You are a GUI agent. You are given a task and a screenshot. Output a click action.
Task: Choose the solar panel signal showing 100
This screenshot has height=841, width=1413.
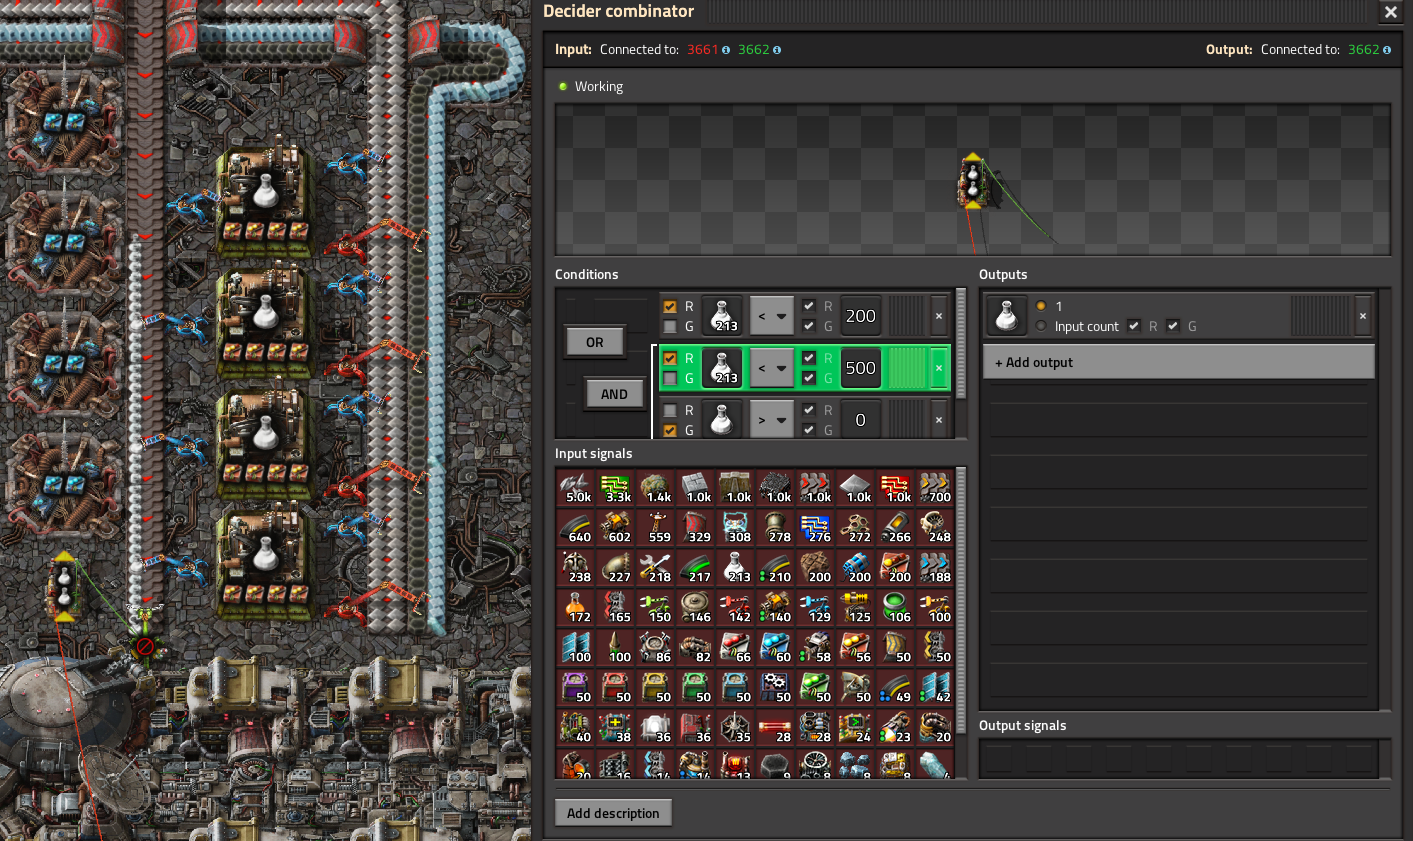point(576,648)
